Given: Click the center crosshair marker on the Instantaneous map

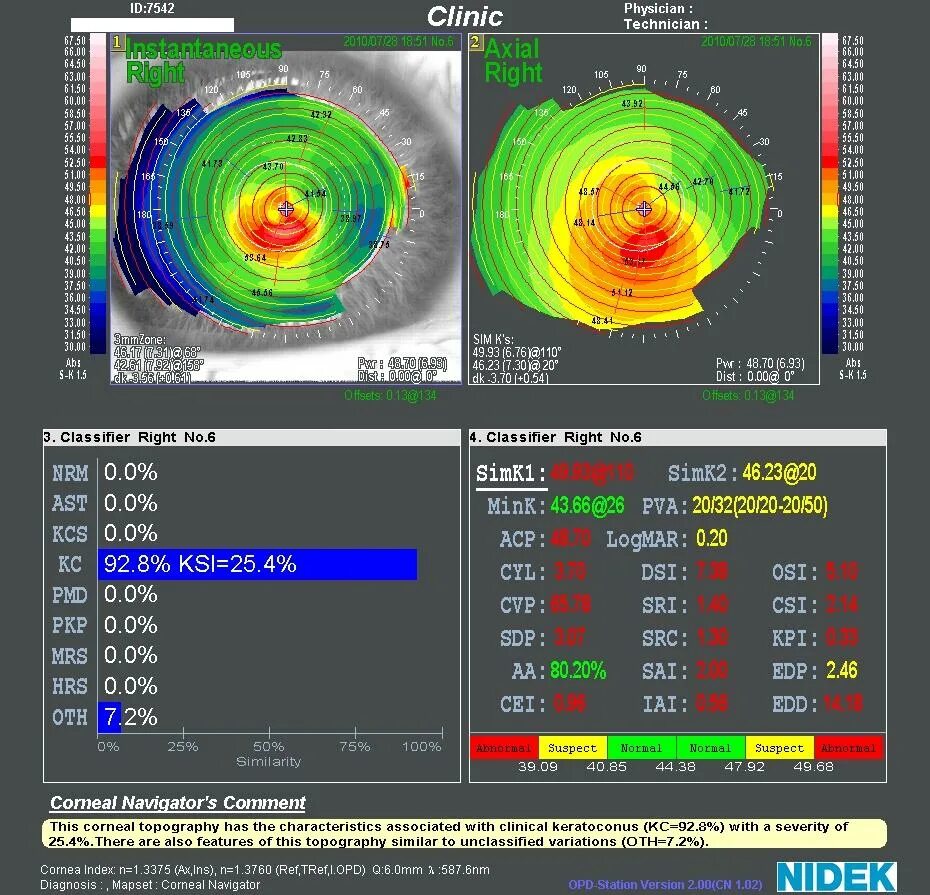Looking at the screenshot, I should 286,209.
